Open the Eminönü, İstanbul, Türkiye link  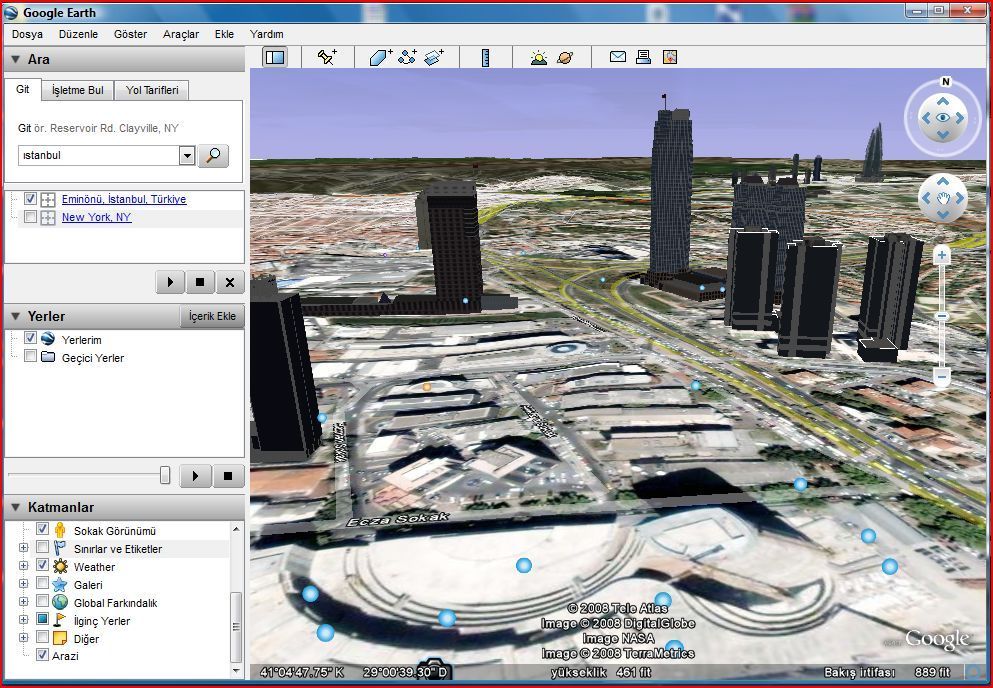tap(123, 199)
